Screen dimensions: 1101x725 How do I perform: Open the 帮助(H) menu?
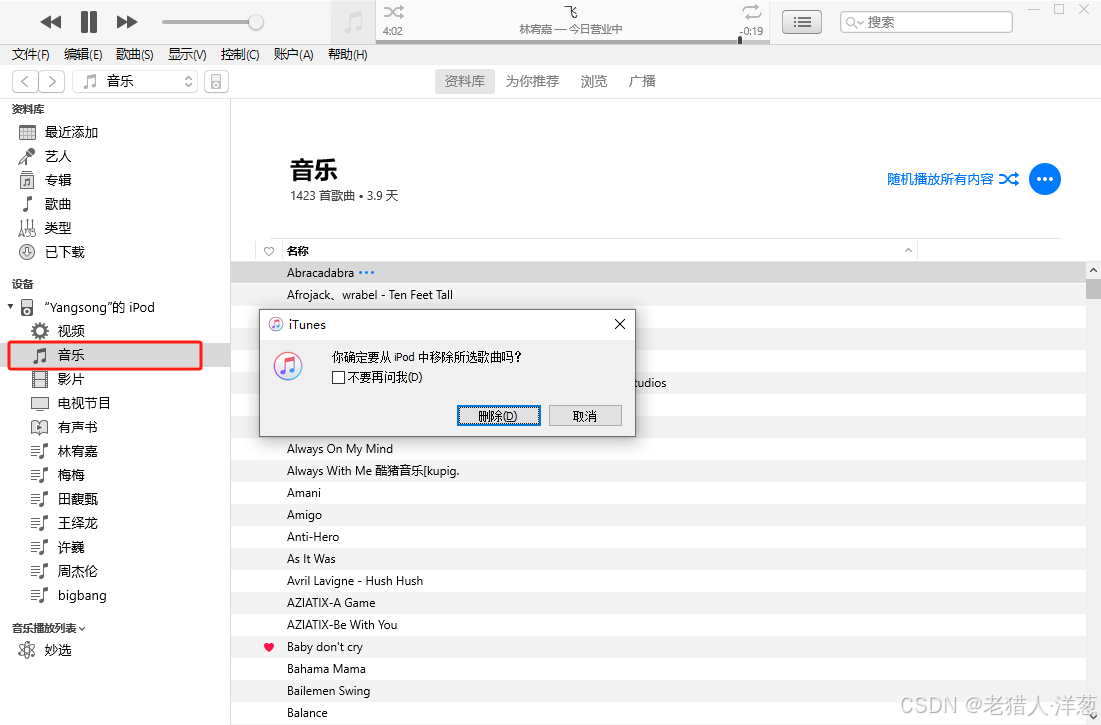tap(348, 54)
